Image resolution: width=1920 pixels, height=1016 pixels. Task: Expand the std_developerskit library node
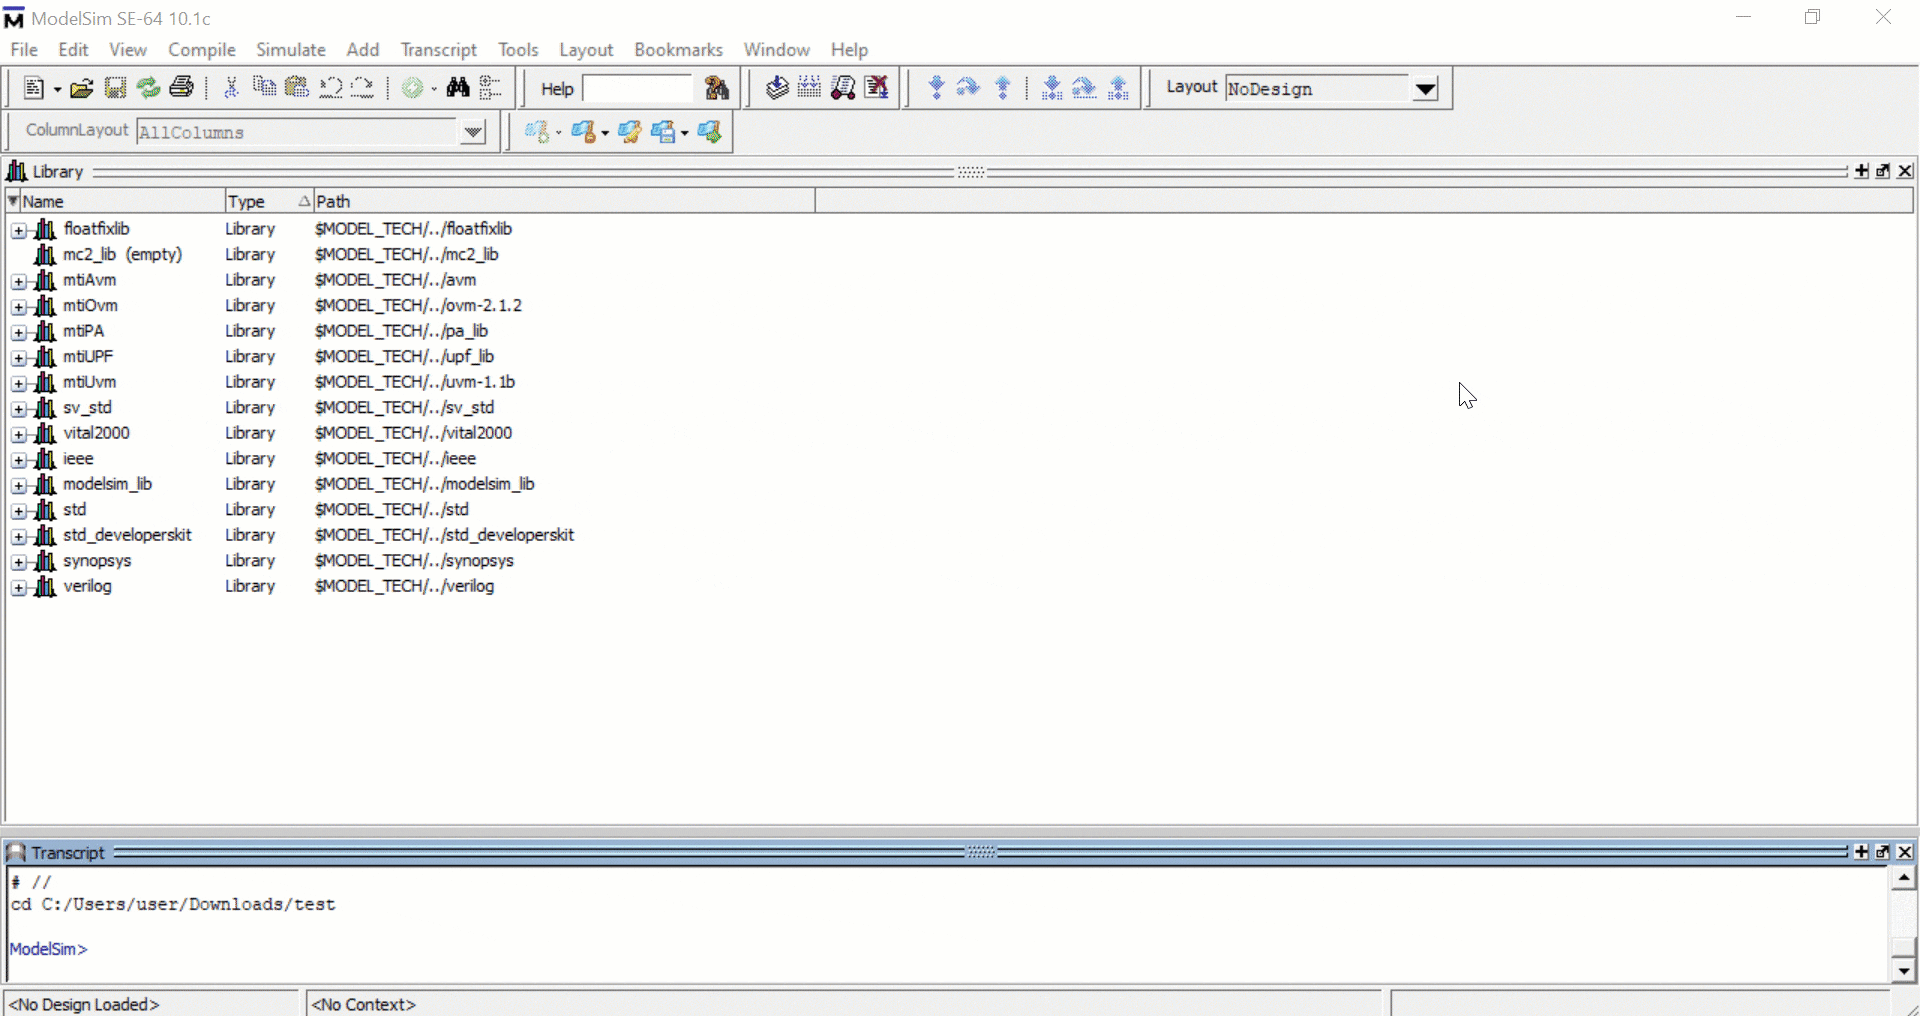(x=19, y=537)
